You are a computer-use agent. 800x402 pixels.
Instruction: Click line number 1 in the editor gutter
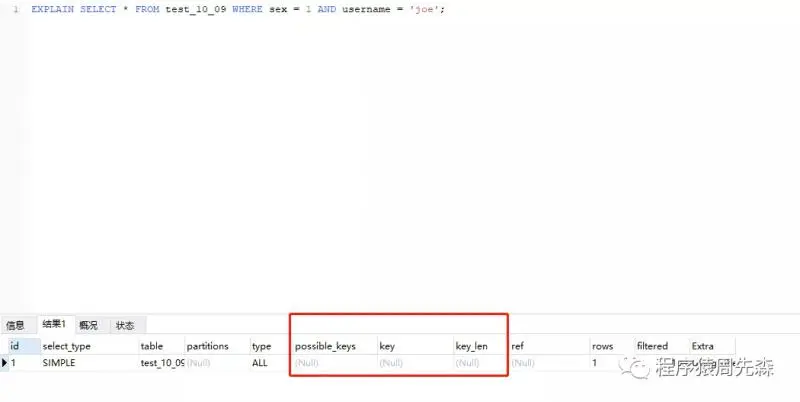tap(15, 9)
